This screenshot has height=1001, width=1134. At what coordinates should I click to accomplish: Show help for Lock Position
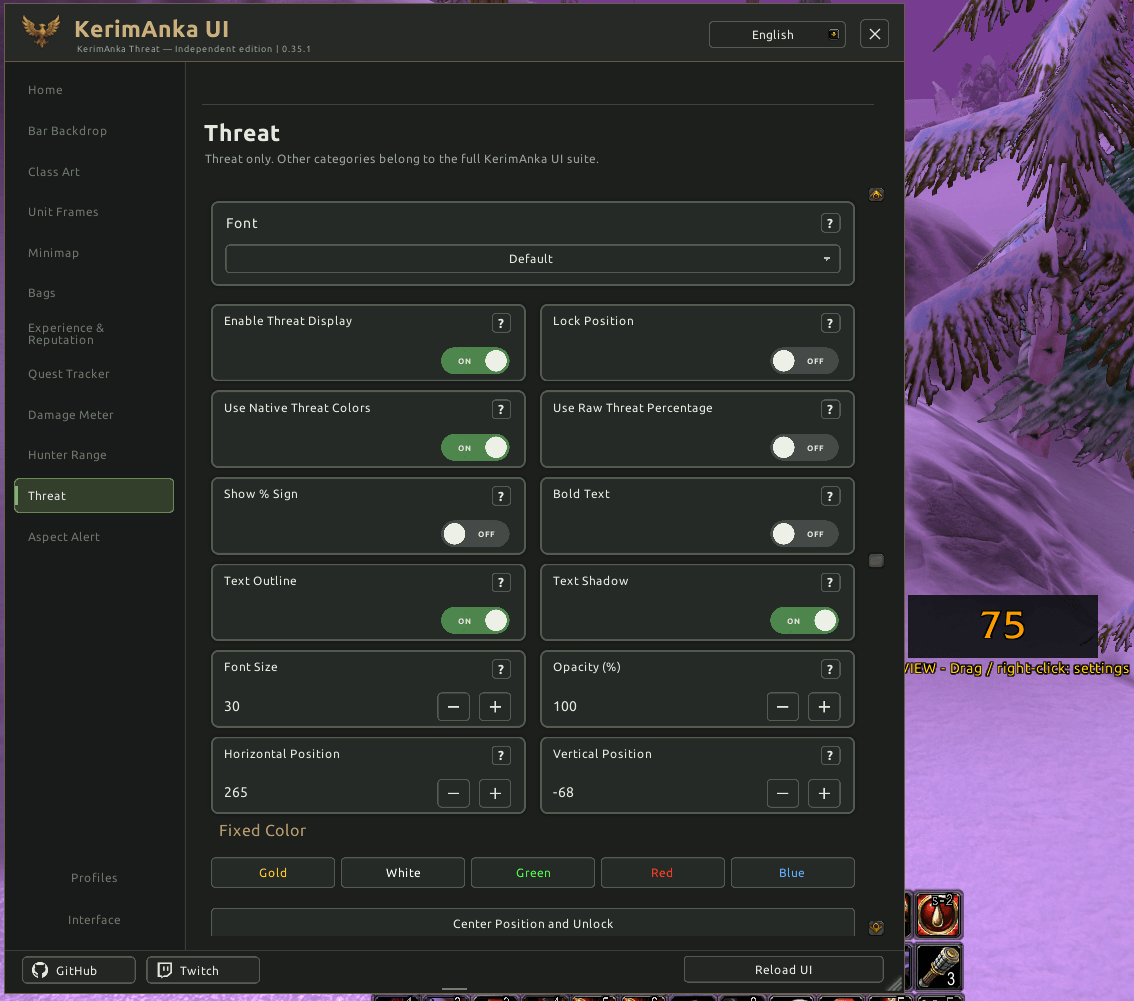[830, 323]
